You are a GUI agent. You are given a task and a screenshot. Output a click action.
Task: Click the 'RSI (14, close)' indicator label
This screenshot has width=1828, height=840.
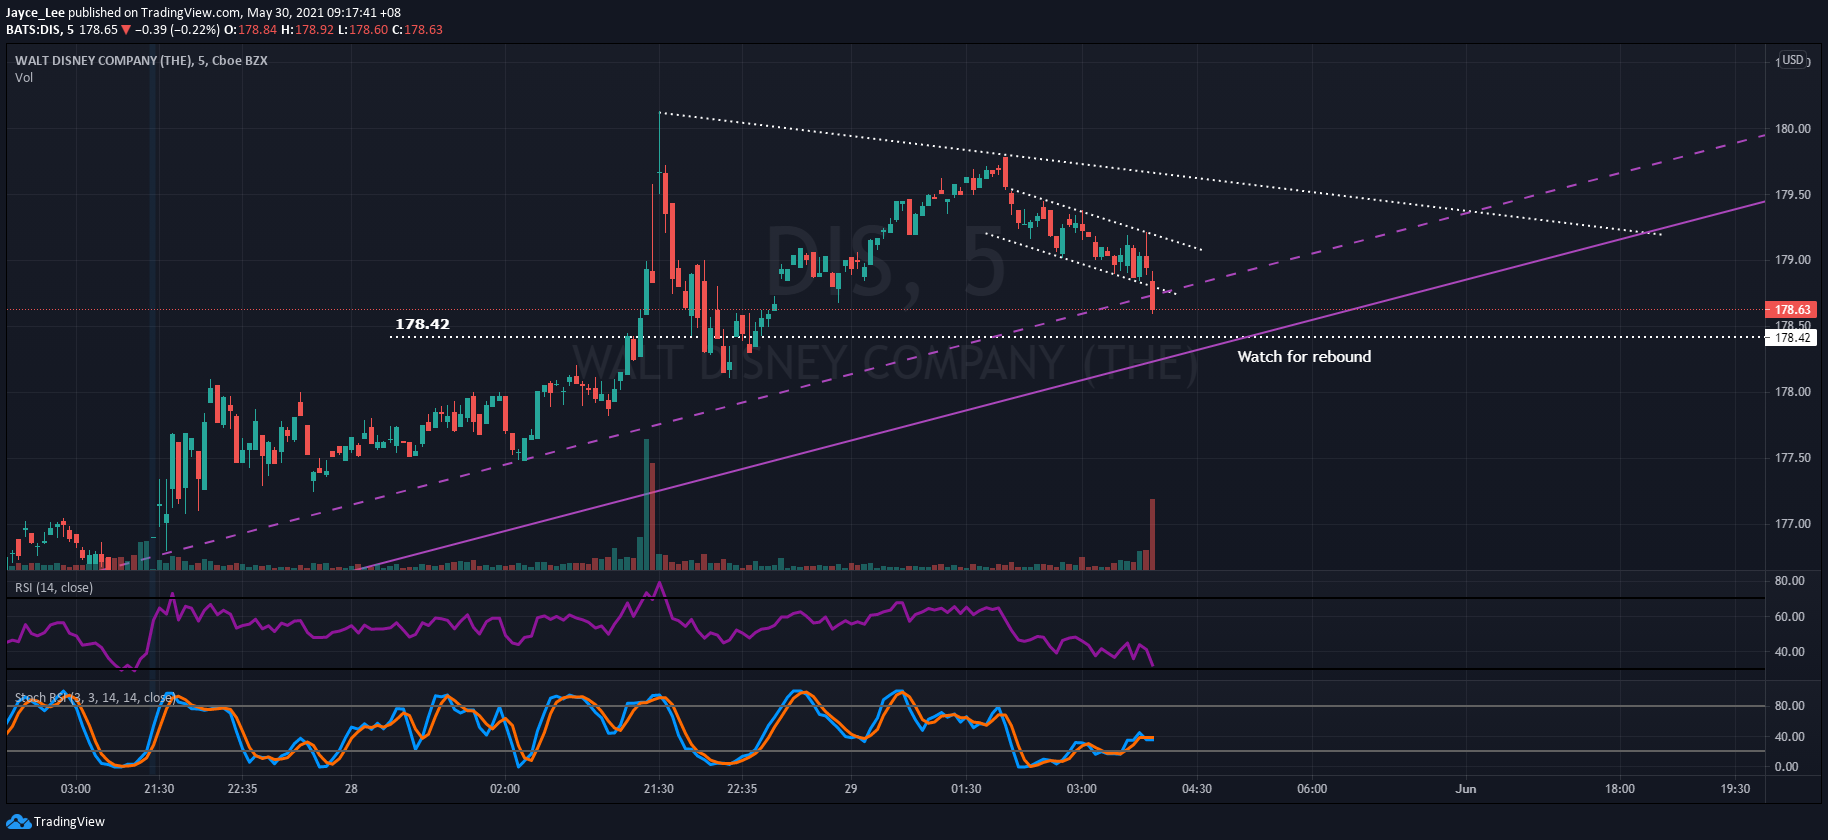click(54, 587)
